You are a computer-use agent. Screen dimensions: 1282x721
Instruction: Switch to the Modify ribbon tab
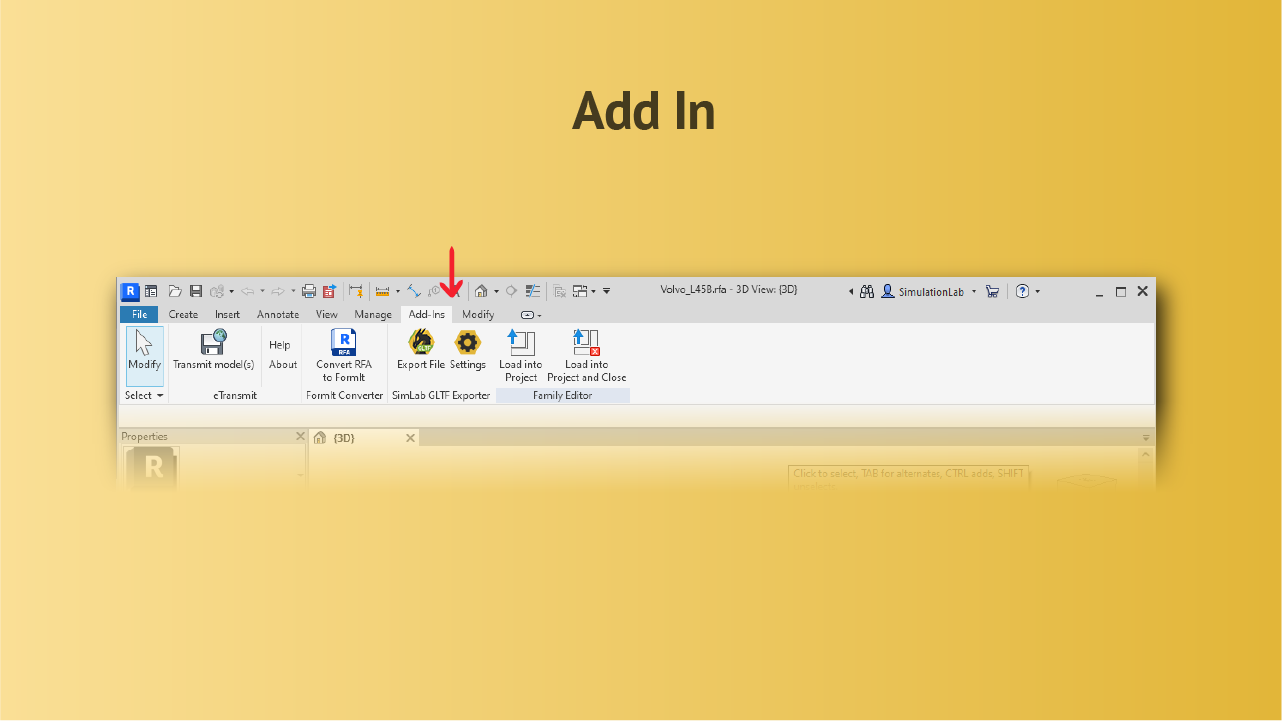(478, 314)
